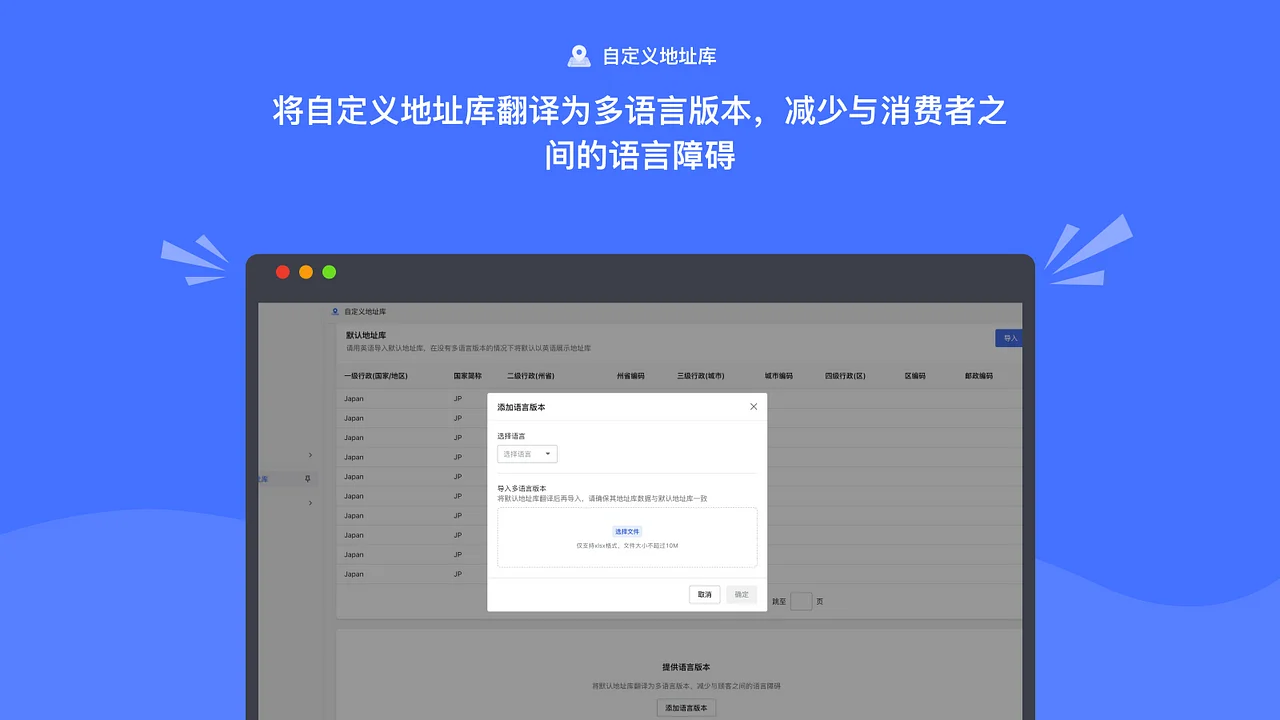Click the person icon beside 自定义地址库 breadcrumb

click(334, 311)
